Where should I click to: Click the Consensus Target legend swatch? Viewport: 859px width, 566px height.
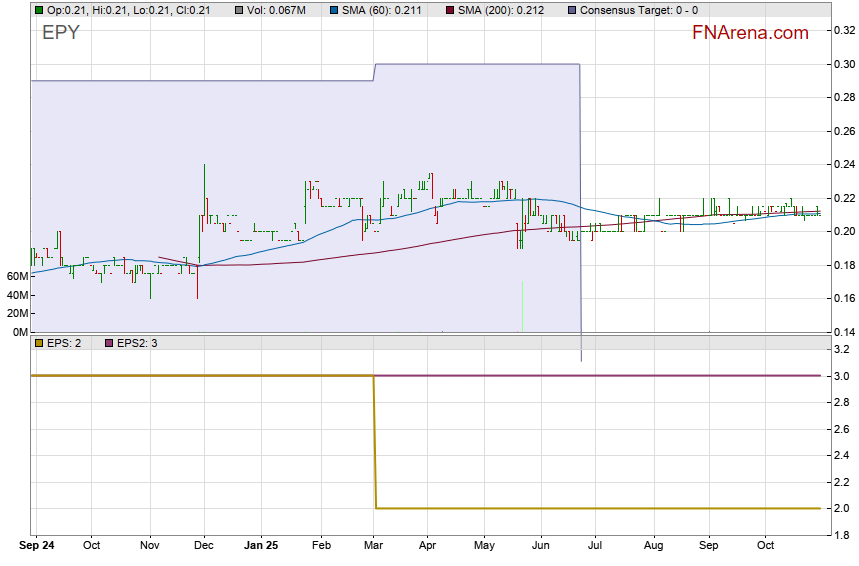pyautogui.click(x=571, y=10)
